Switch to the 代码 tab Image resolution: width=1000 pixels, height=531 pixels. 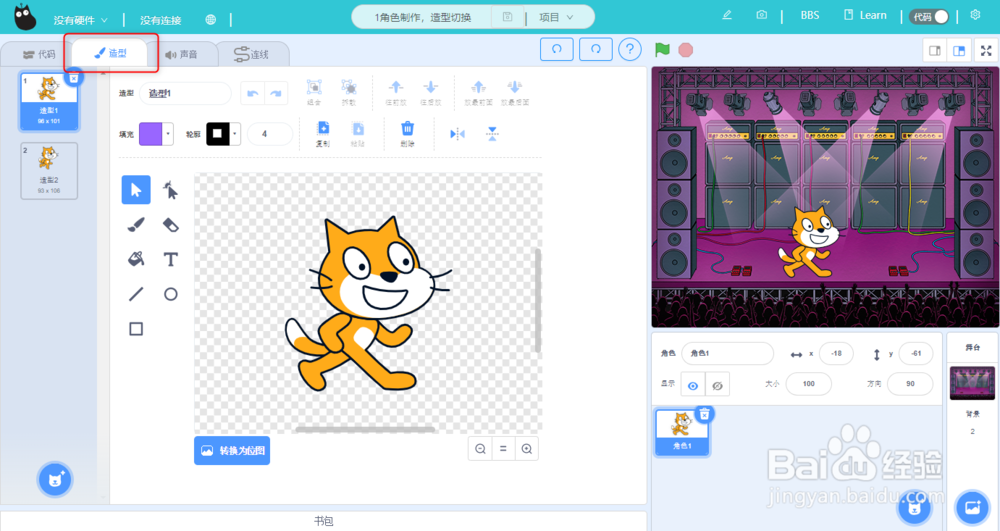(x=39, y=55)
